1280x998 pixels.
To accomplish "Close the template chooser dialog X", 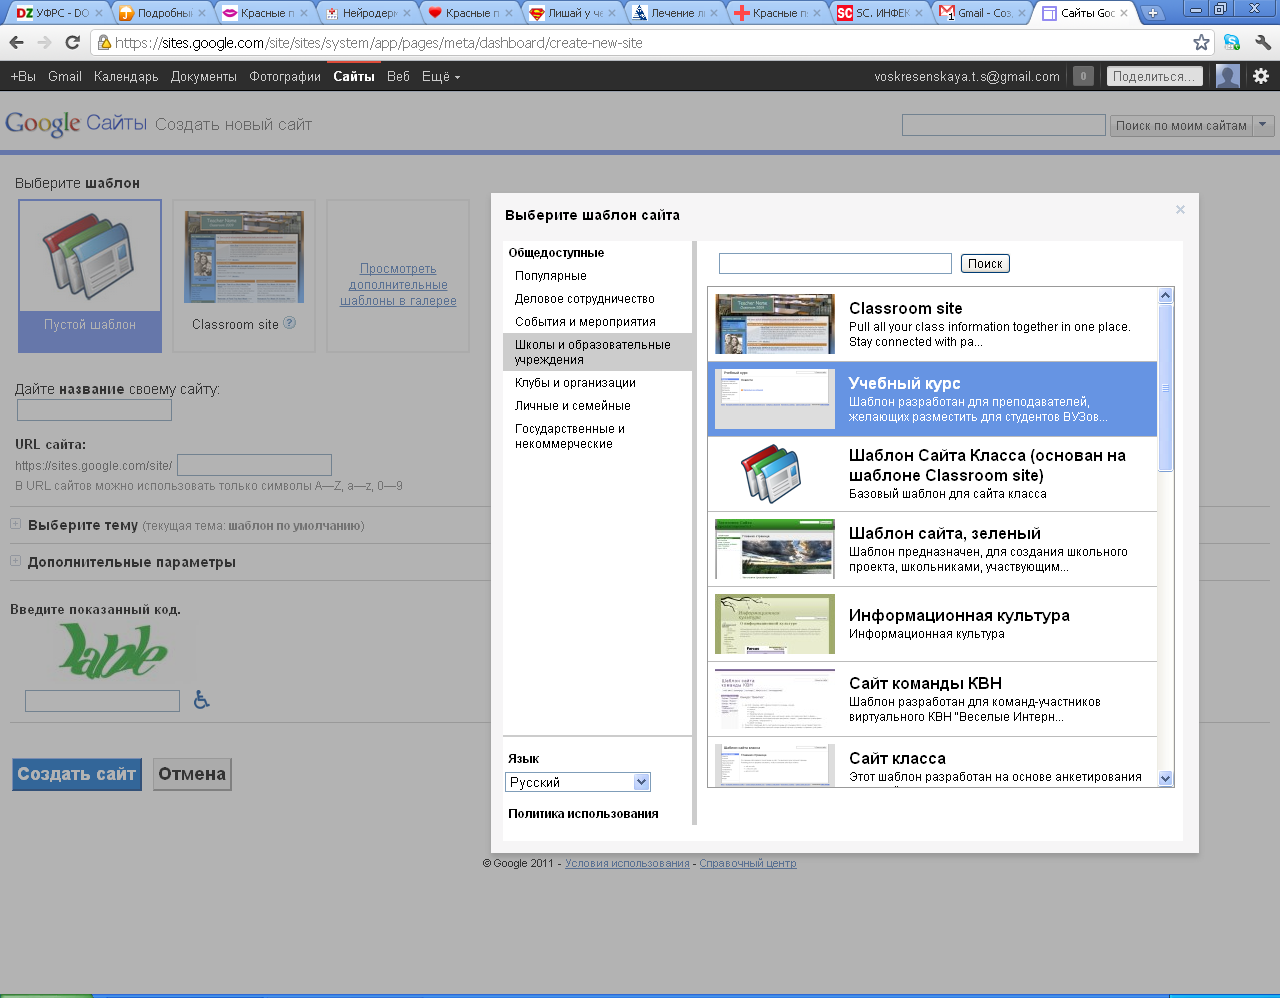I will [1180, 209].
